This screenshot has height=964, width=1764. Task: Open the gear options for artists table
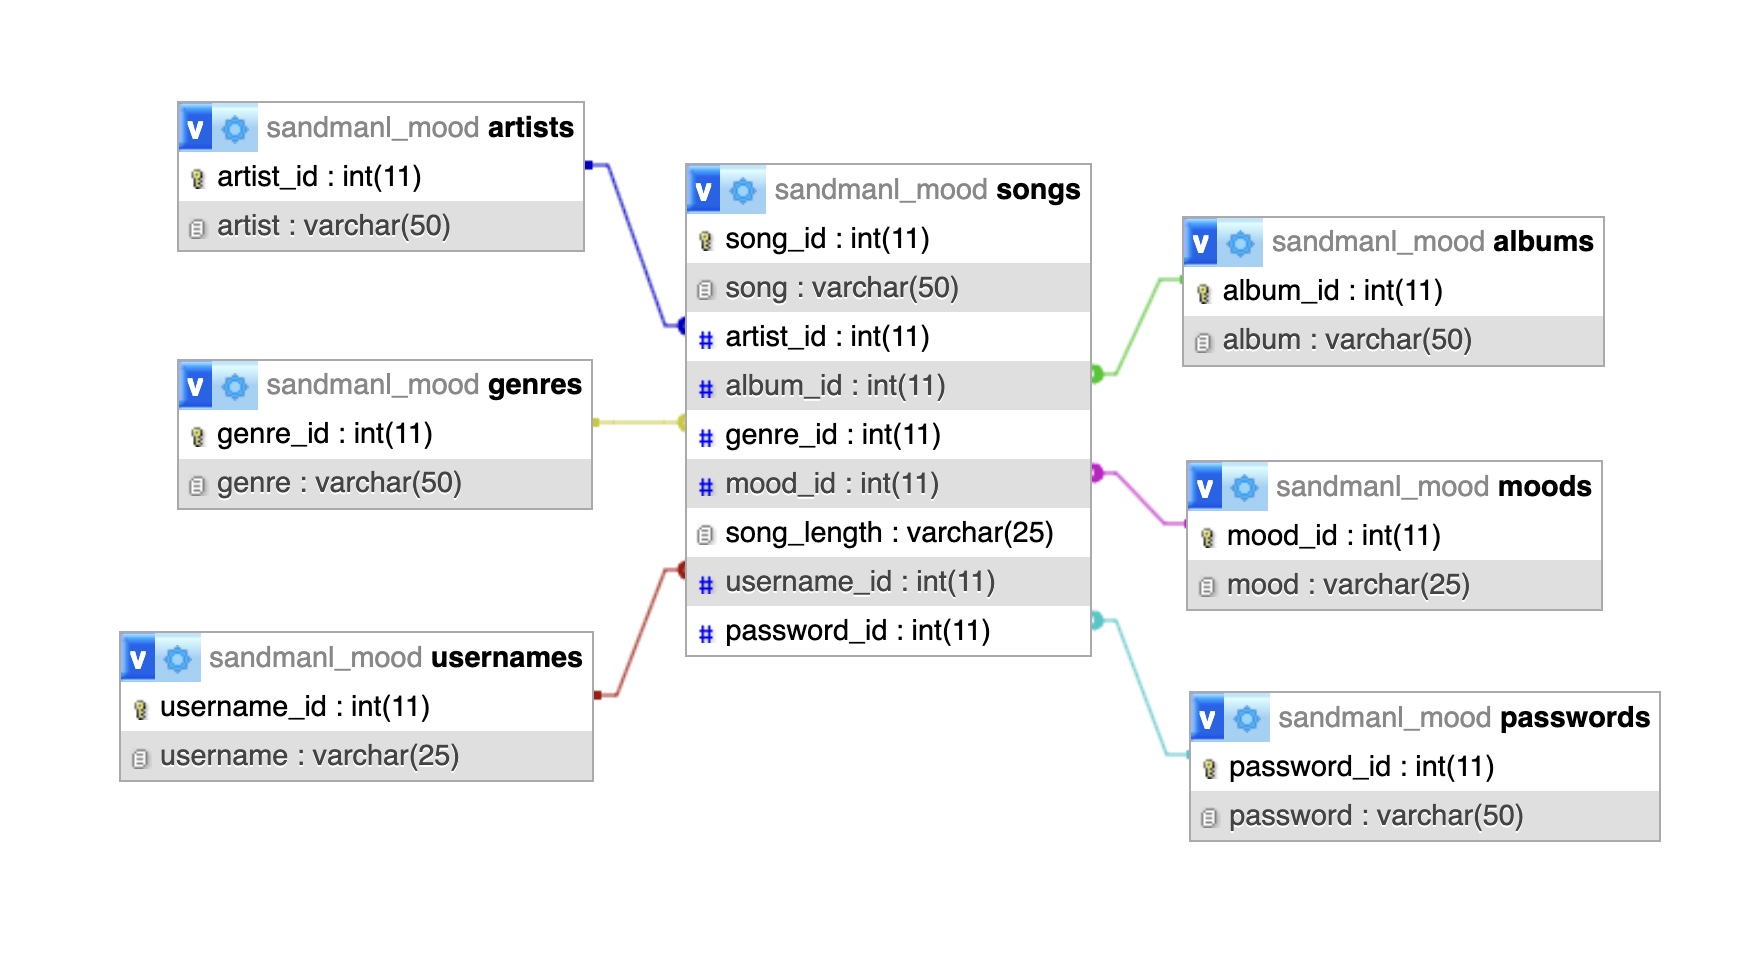(235, 128)
